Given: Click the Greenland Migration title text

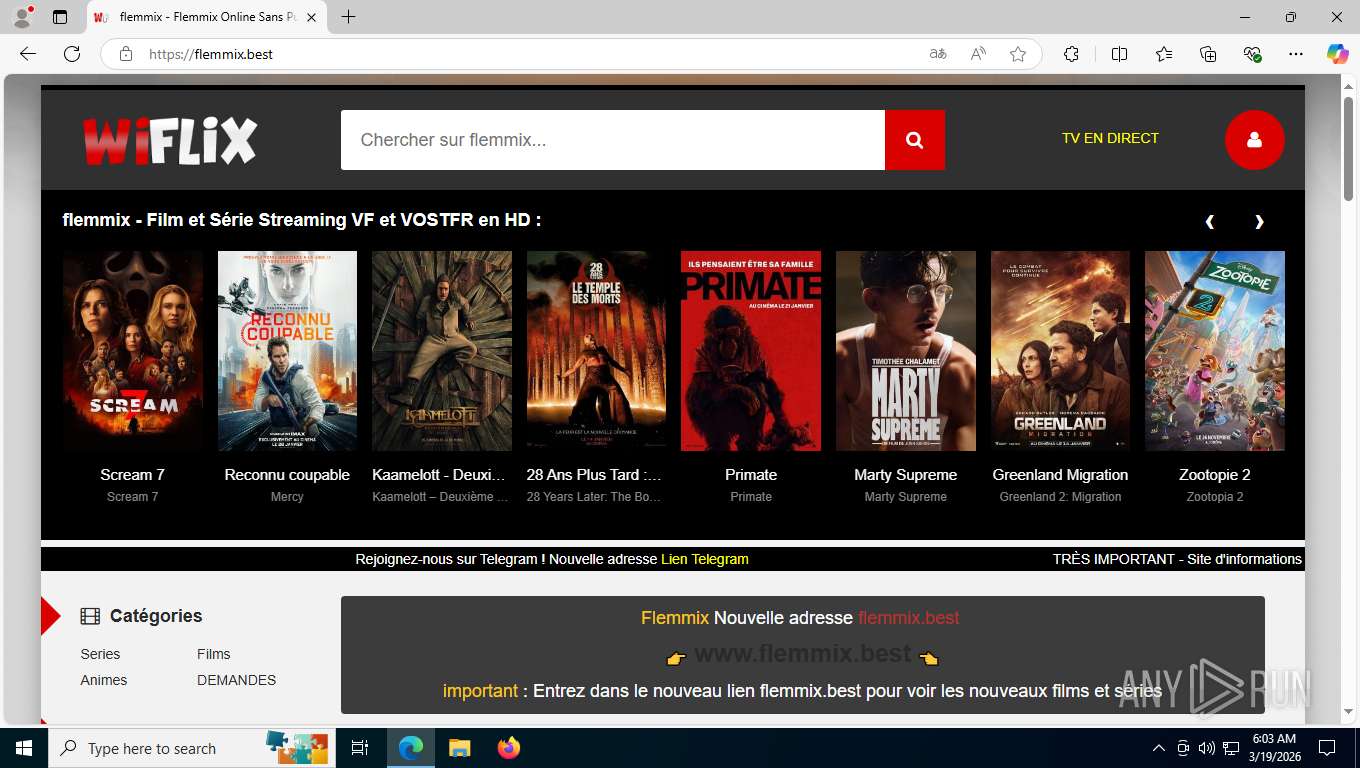Looking at the screenshot, I should (1060, 475).
